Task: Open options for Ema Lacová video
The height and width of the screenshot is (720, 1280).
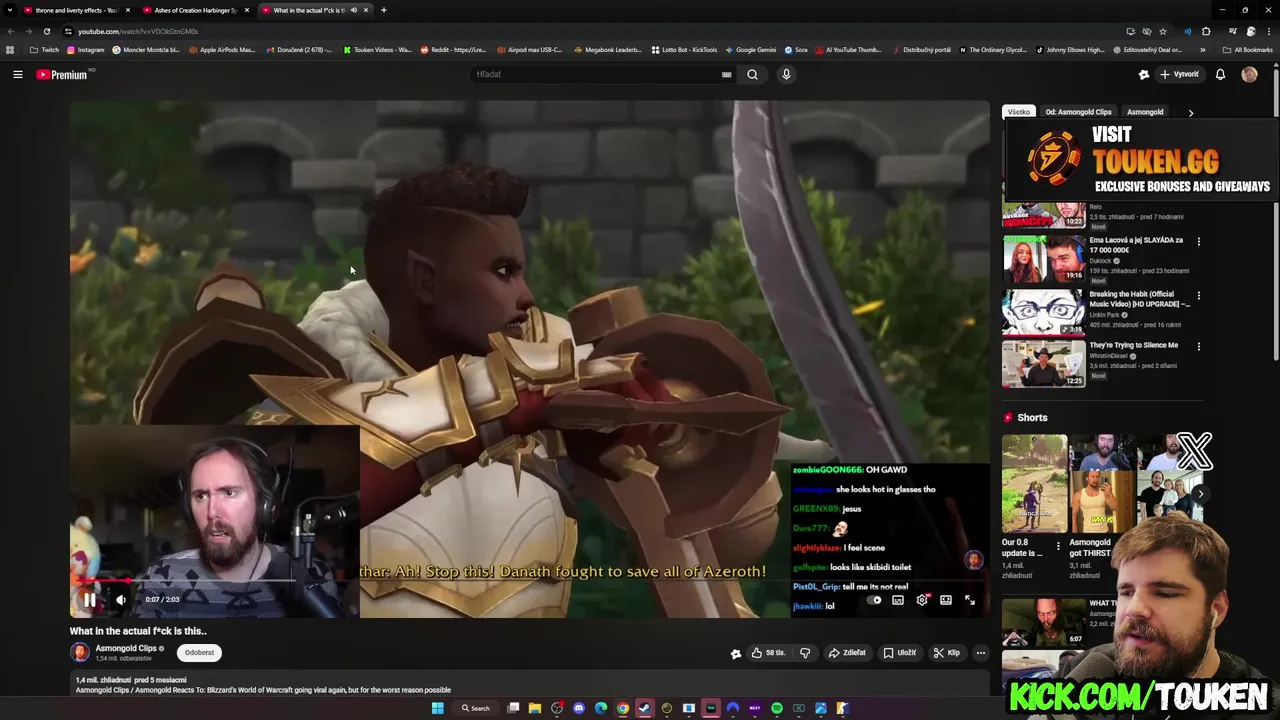Action: point(1198,241)
